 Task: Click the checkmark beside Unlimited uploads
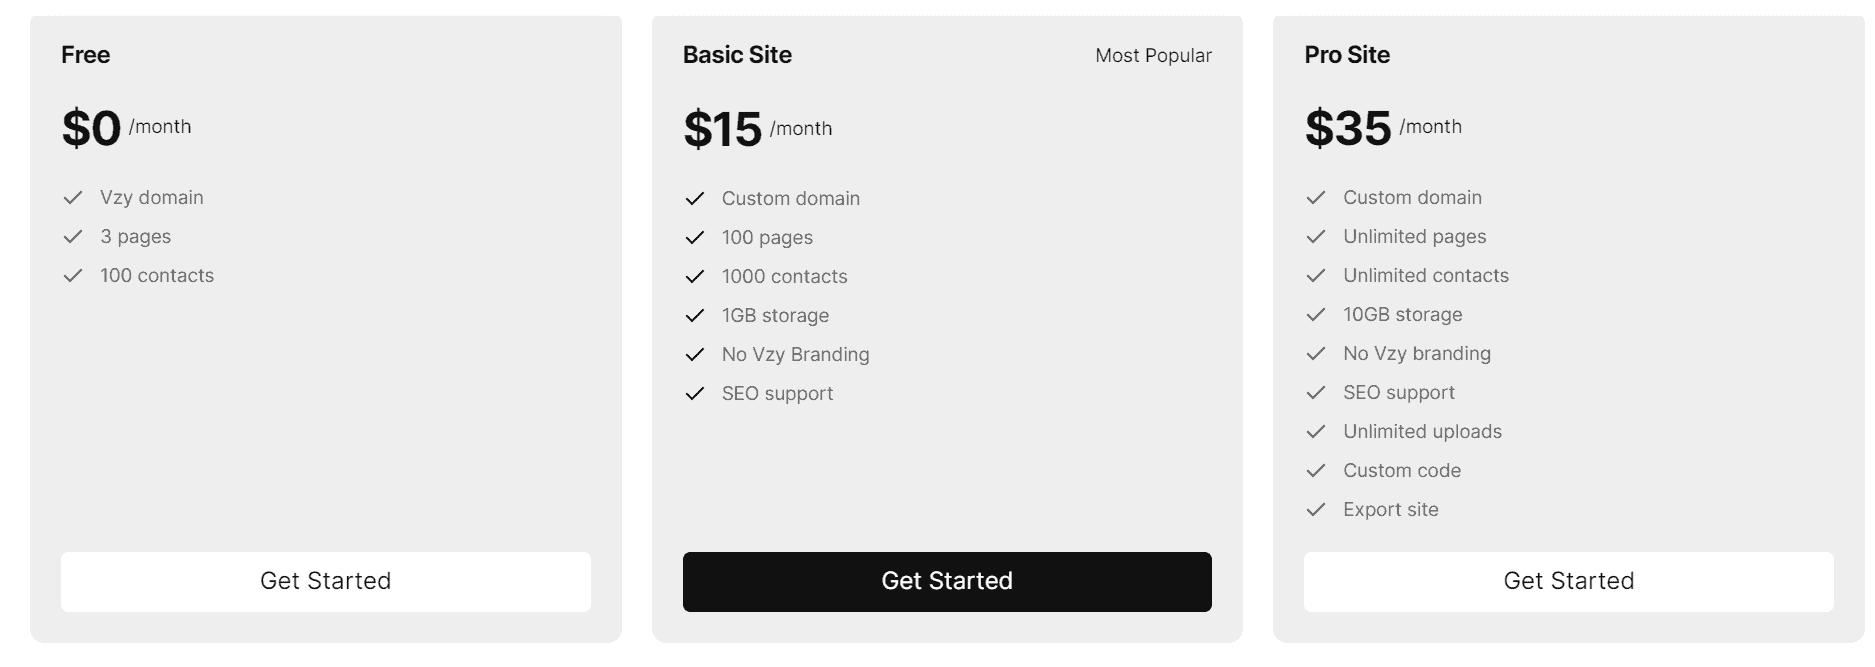(1316, 431)
